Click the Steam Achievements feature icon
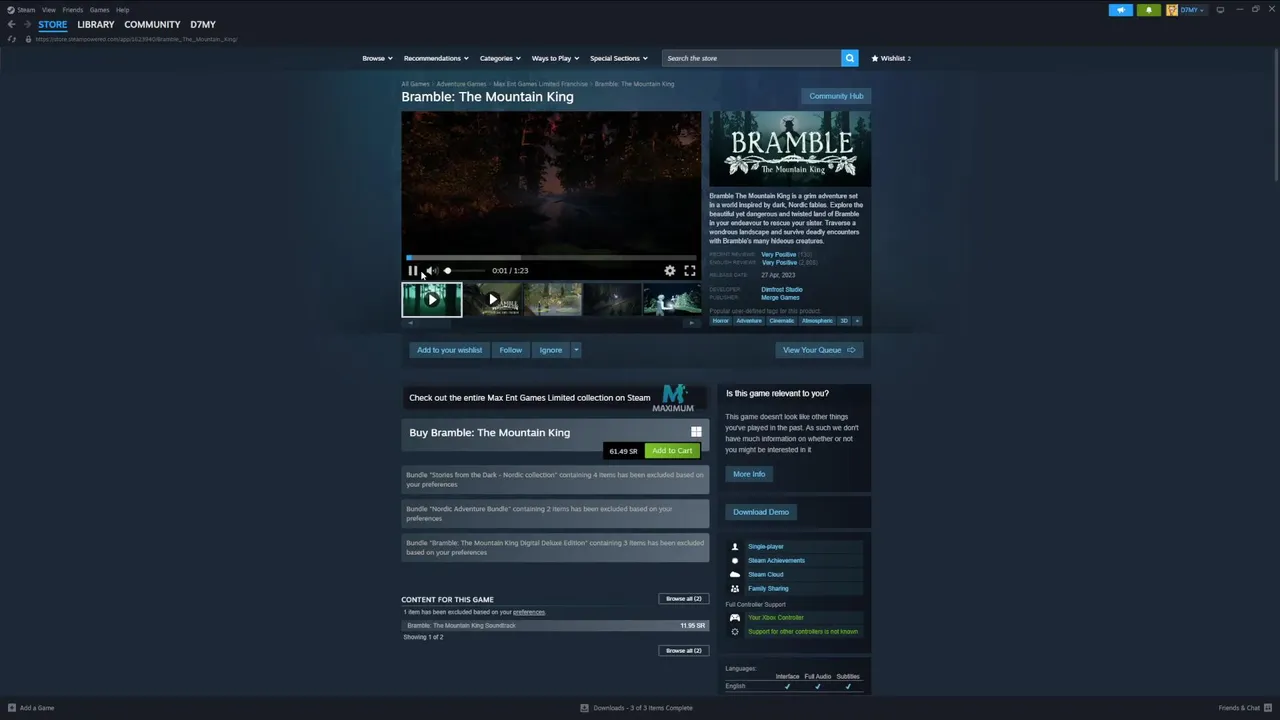 click(x=735, y=561)
